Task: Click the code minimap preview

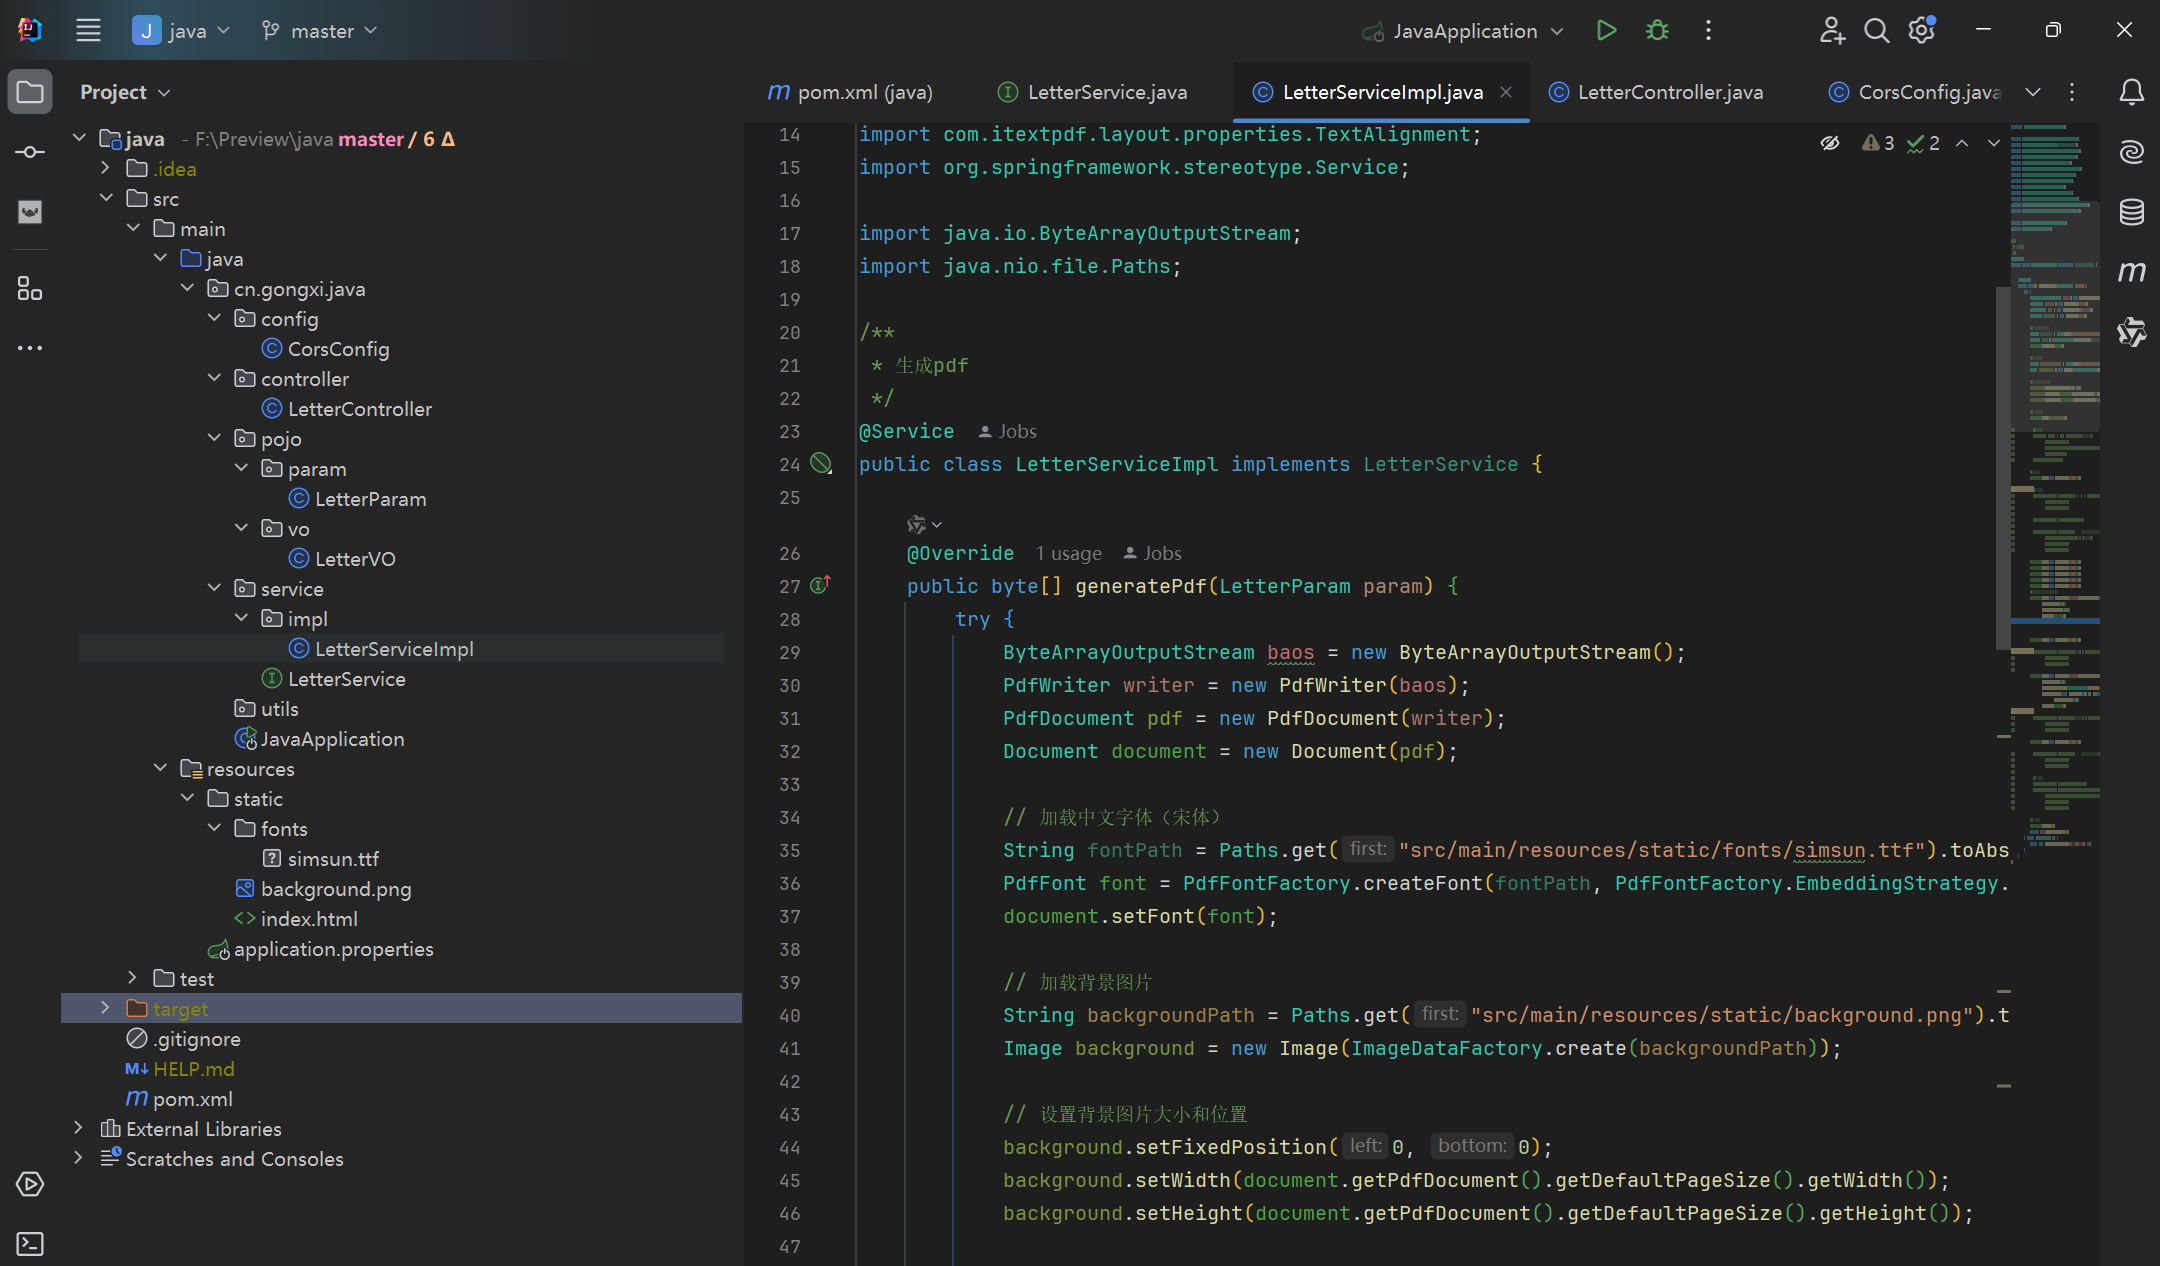Action: click(x=2054, y=490)
